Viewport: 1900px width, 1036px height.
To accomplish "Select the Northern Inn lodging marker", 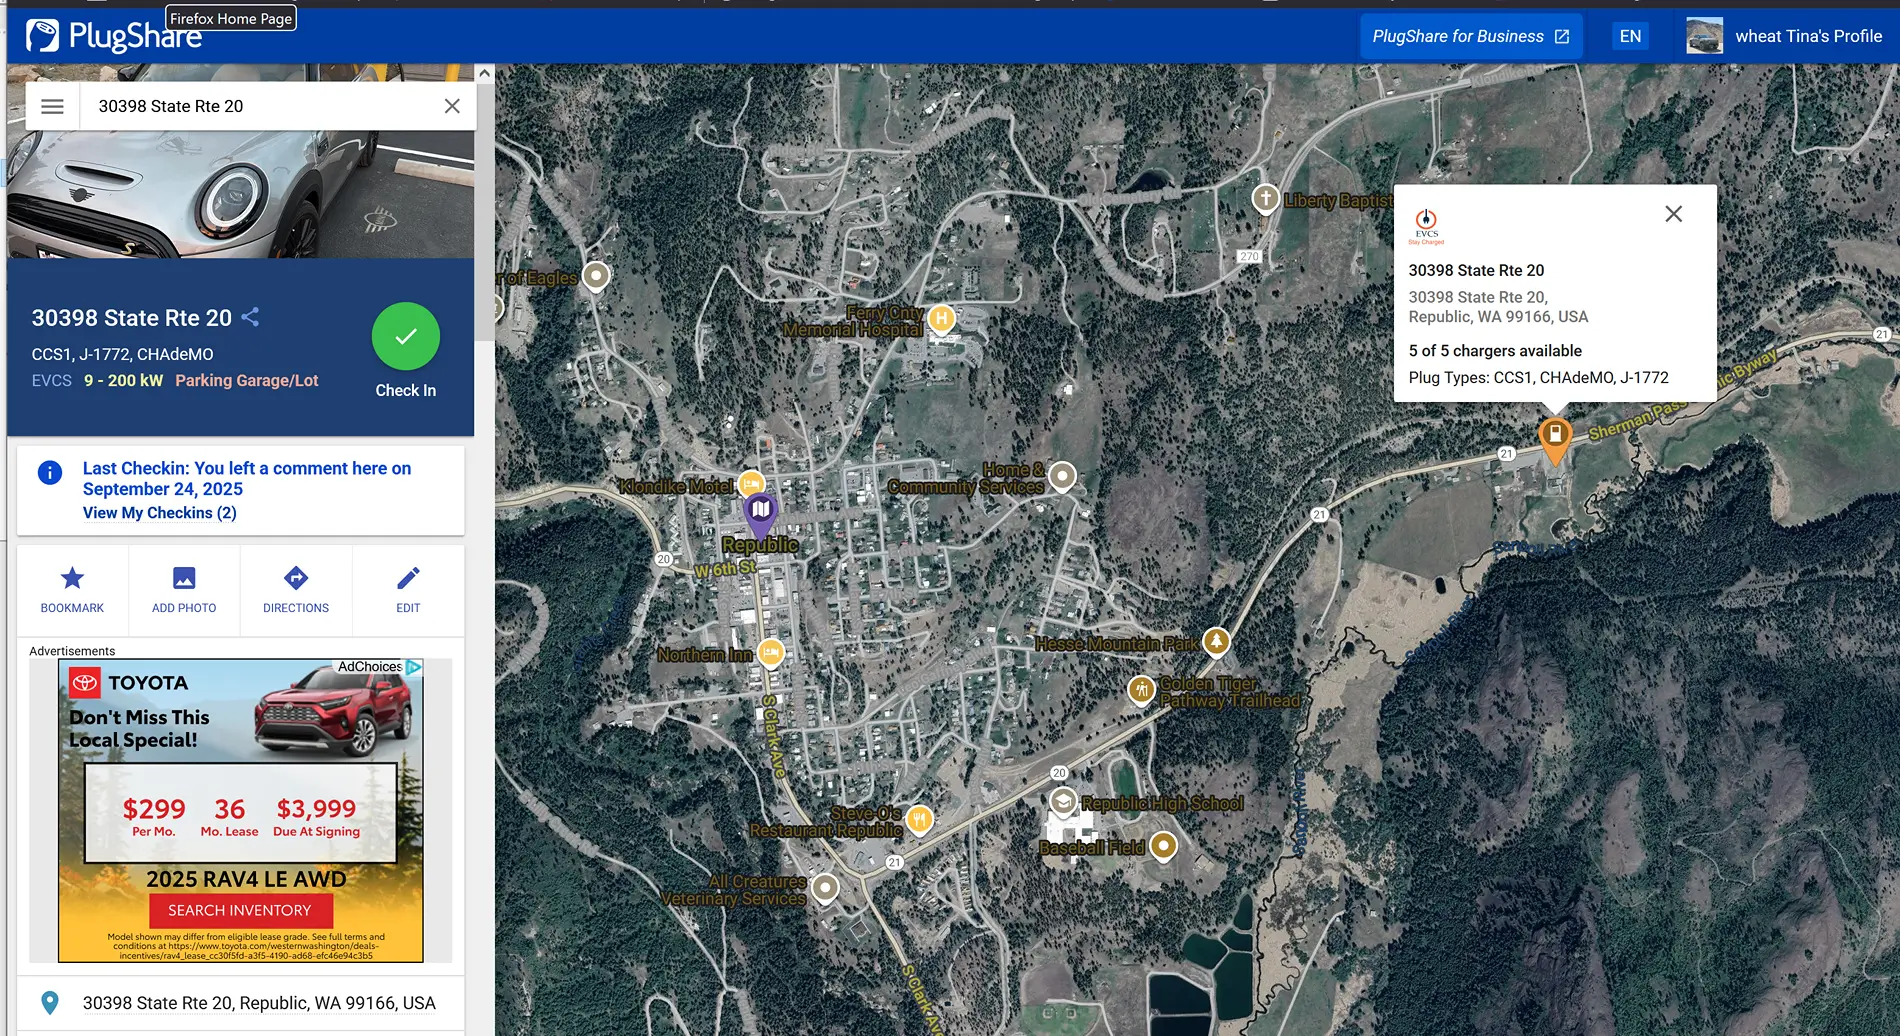I will [771, 653].
